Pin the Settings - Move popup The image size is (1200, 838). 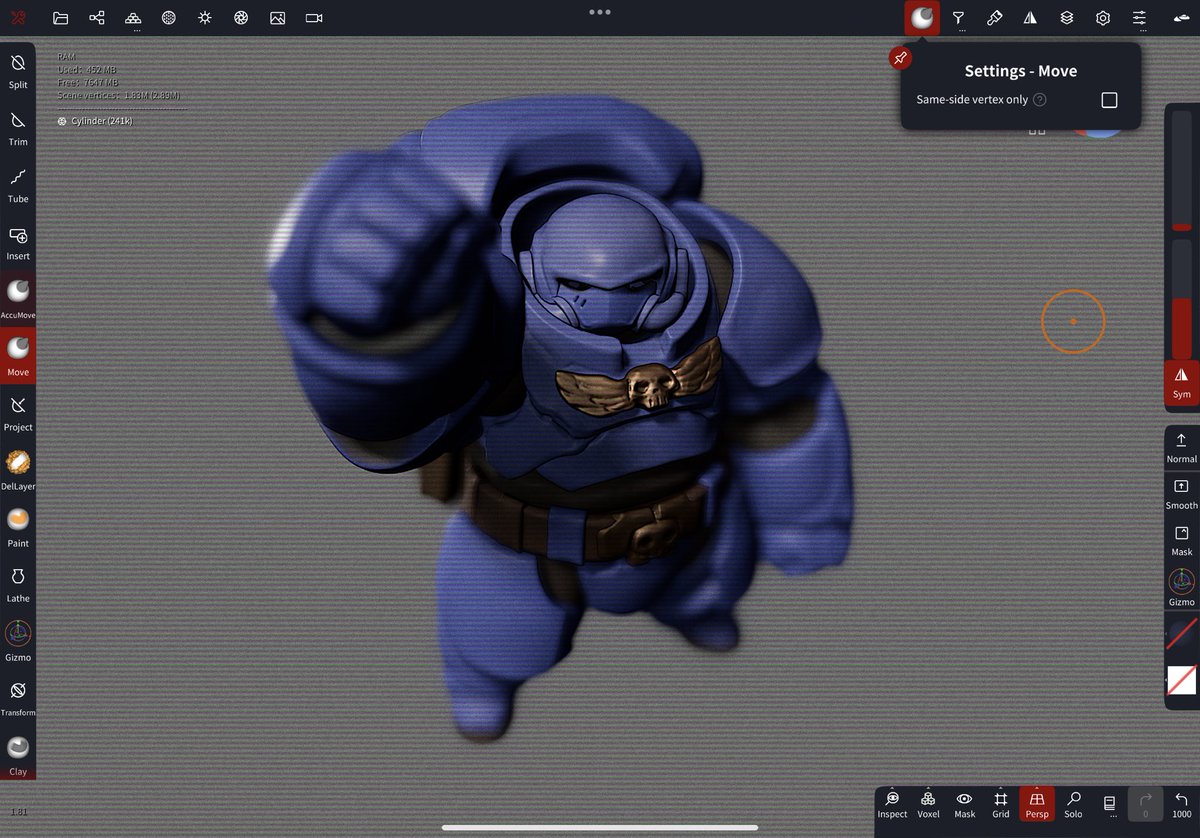900,58
